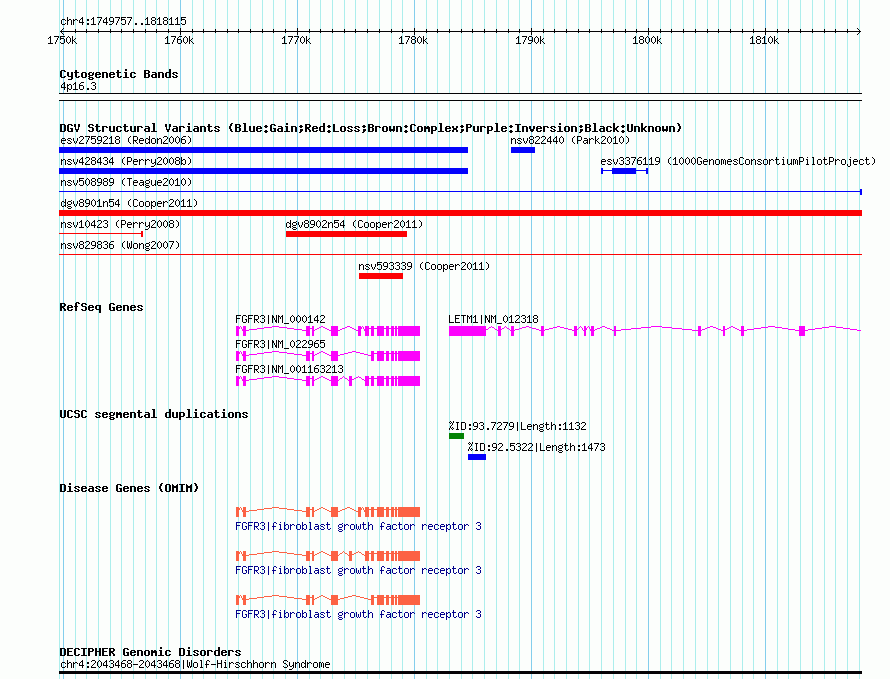Click the 1780k ruler tick label
The height and width of the screenshot is (679, 890).
coord(413,40)
